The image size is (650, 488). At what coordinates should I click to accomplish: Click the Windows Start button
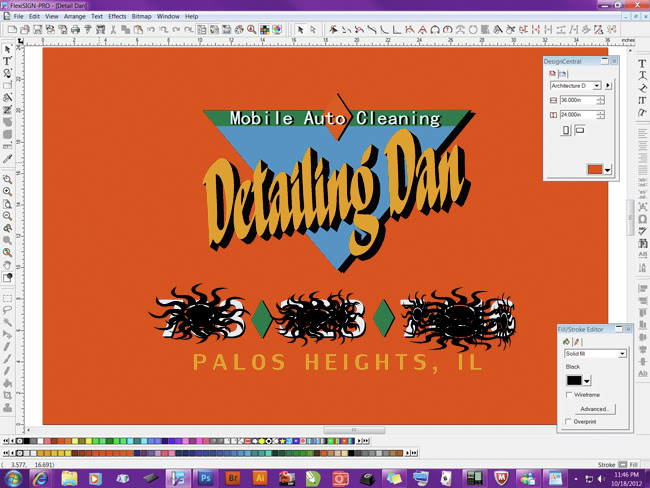point(12,479)
